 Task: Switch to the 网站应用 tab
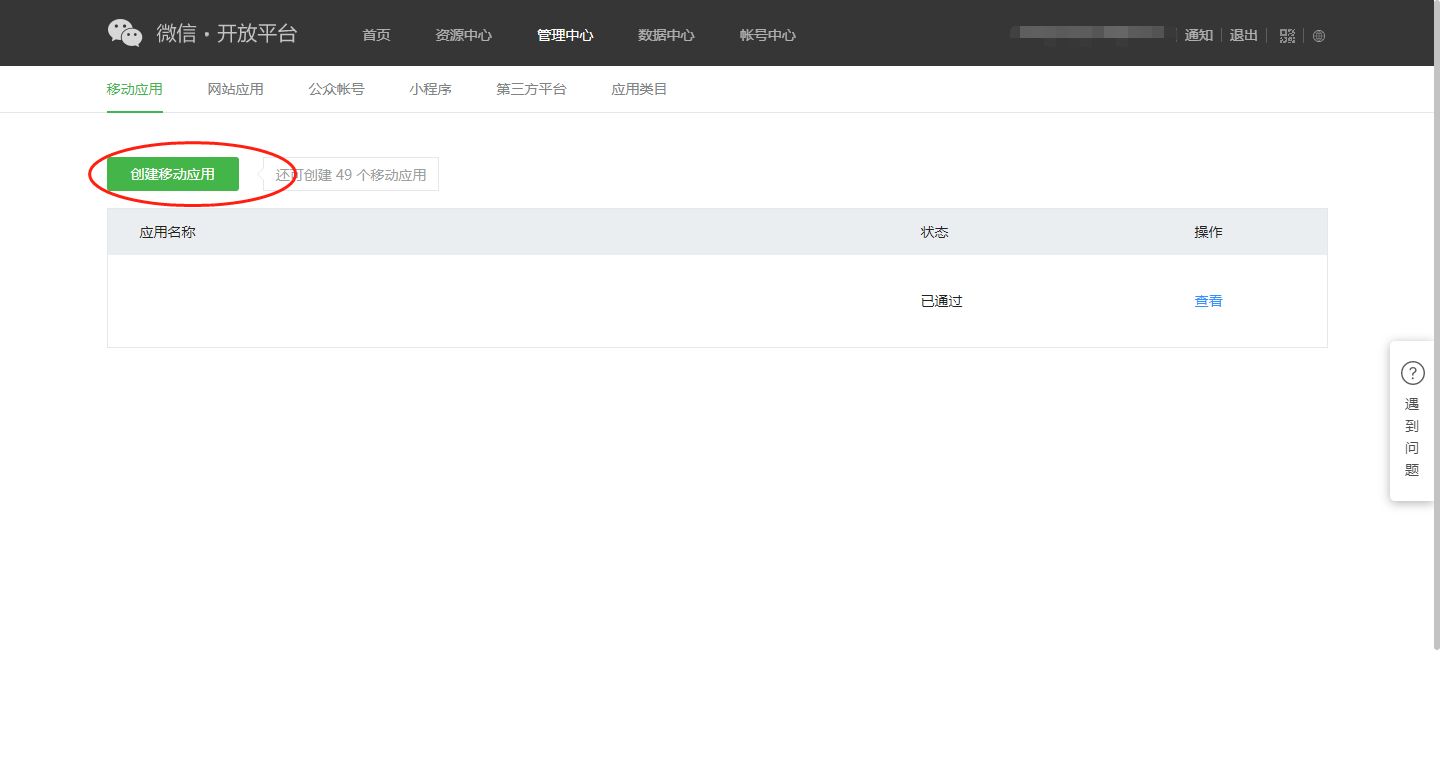click(x=235, y=89)
